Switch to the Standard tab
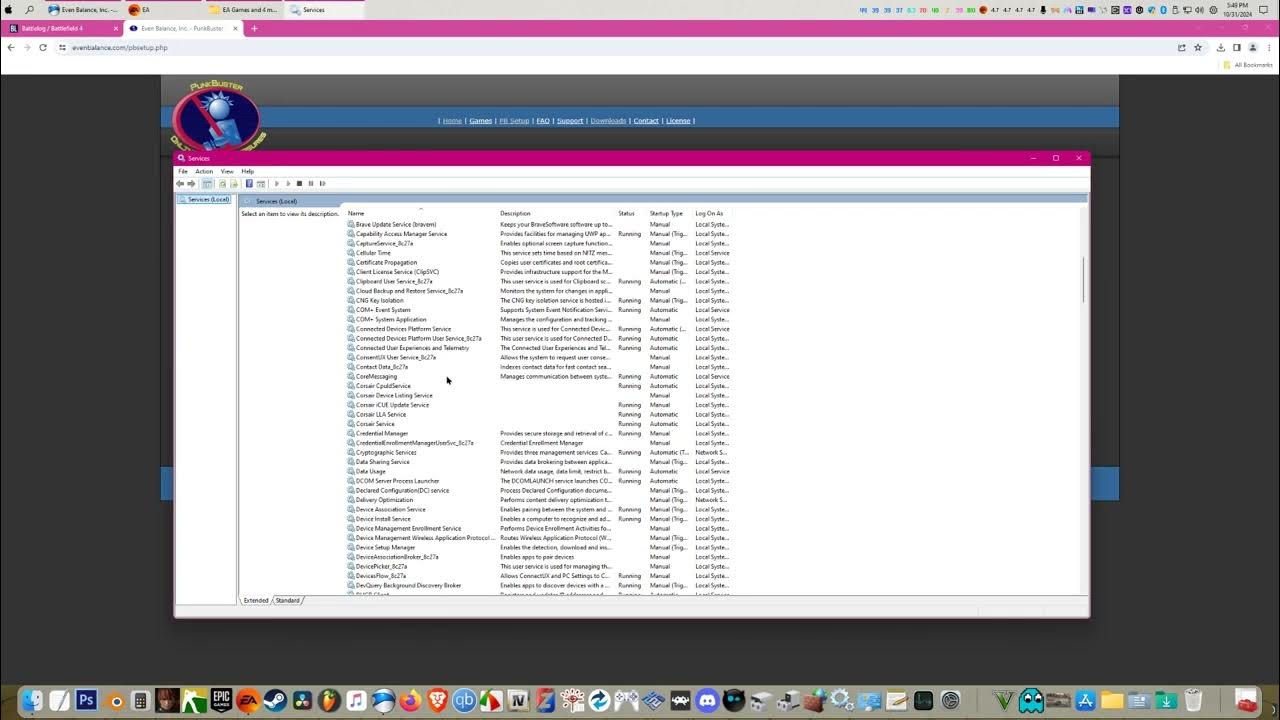Viewport: 1280px width, 720px height. pos(288,600)
